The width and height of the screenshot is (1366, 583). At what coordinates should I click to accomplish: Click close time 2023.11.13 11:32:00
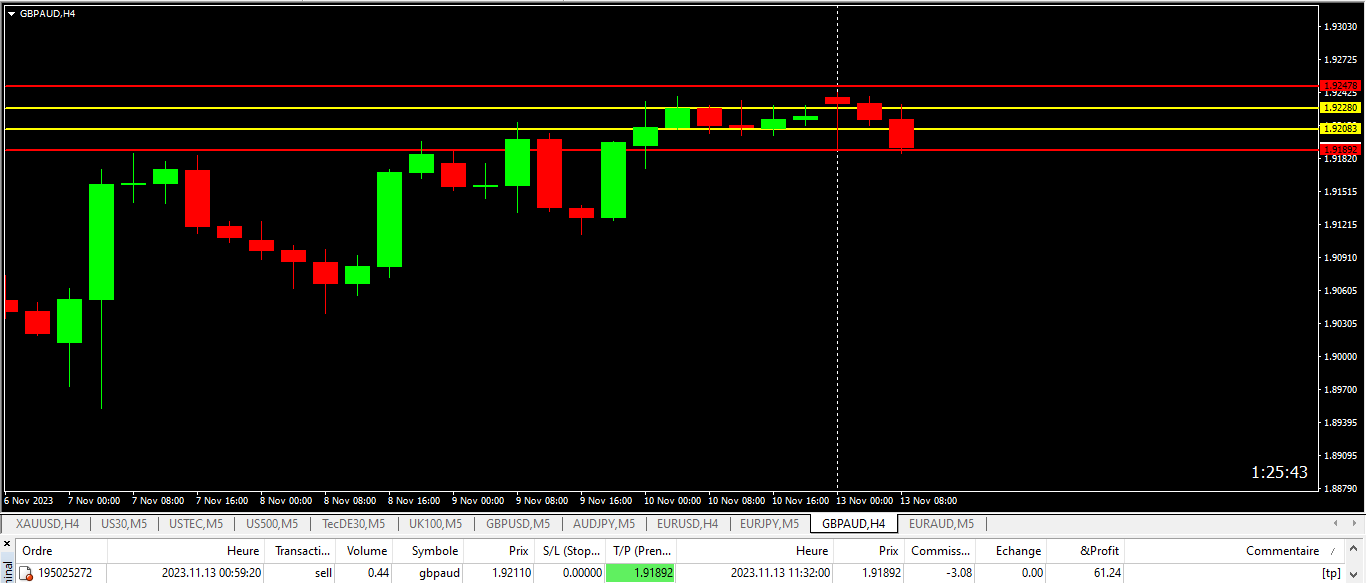pos(780,573)
